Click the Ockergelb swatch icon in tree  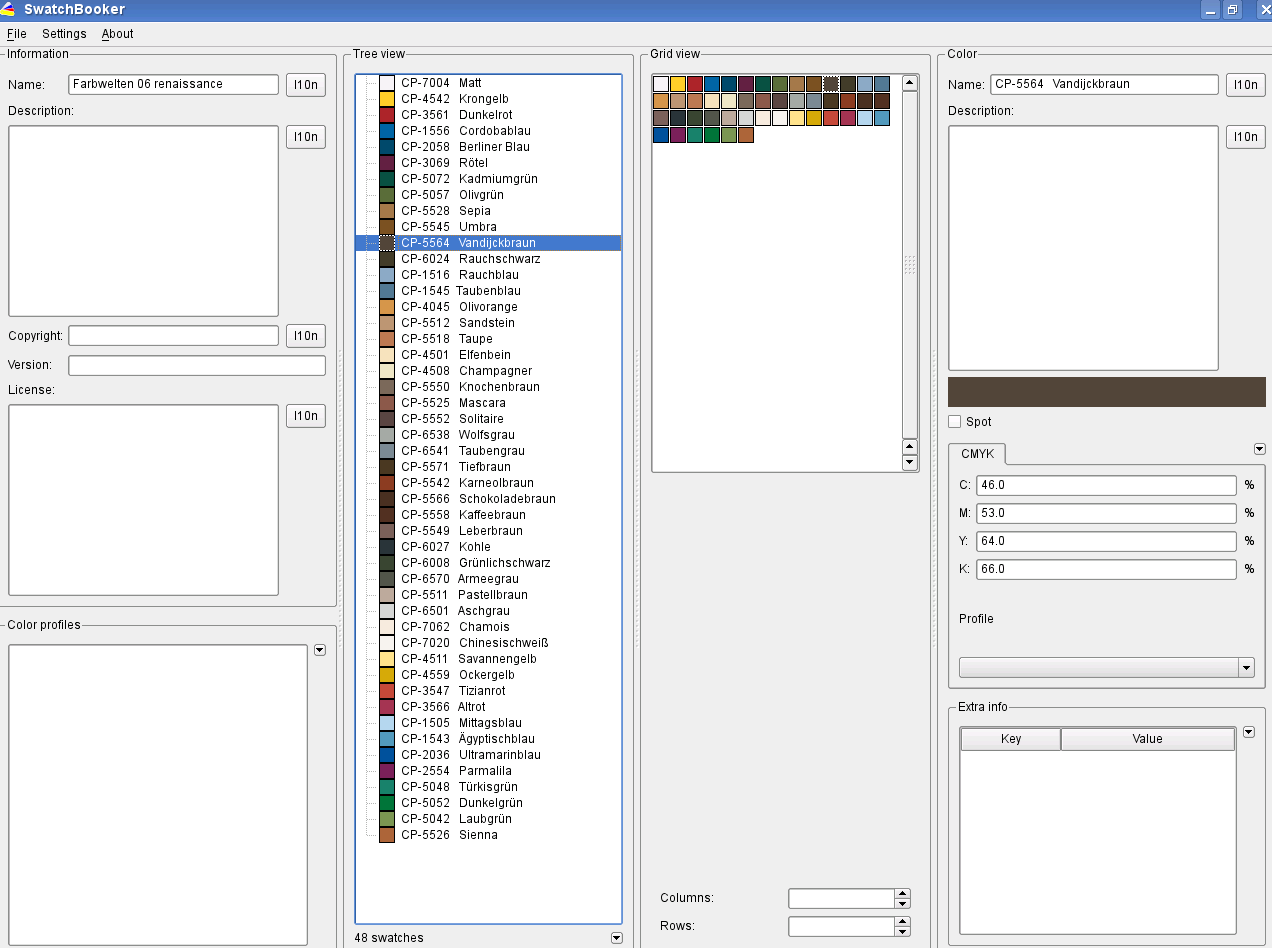387,675
